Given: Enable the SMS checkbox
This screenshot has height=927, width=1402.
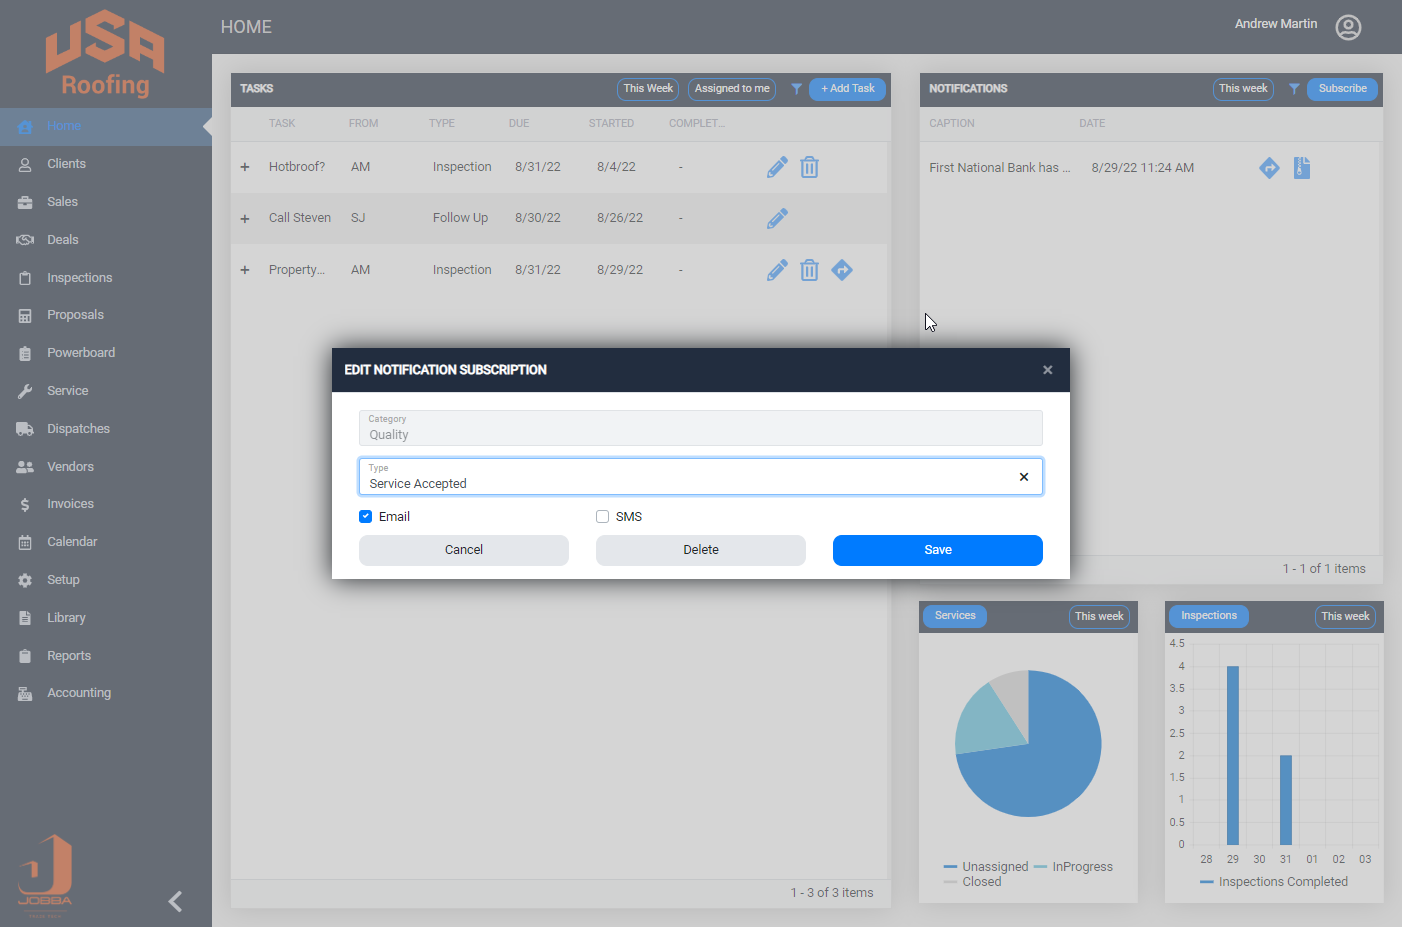Looking at the screenshot, I should pyautogui.click(x=603, y=517).
